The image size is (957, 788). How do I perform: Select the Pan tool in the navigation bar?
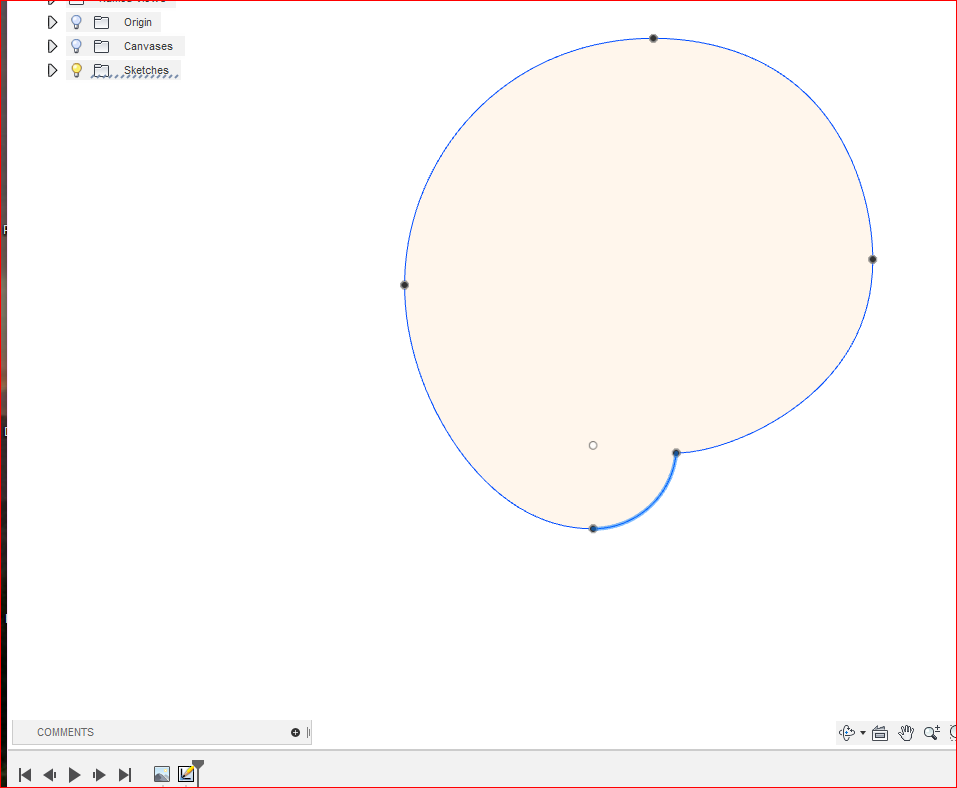click(x=906, y=732)
